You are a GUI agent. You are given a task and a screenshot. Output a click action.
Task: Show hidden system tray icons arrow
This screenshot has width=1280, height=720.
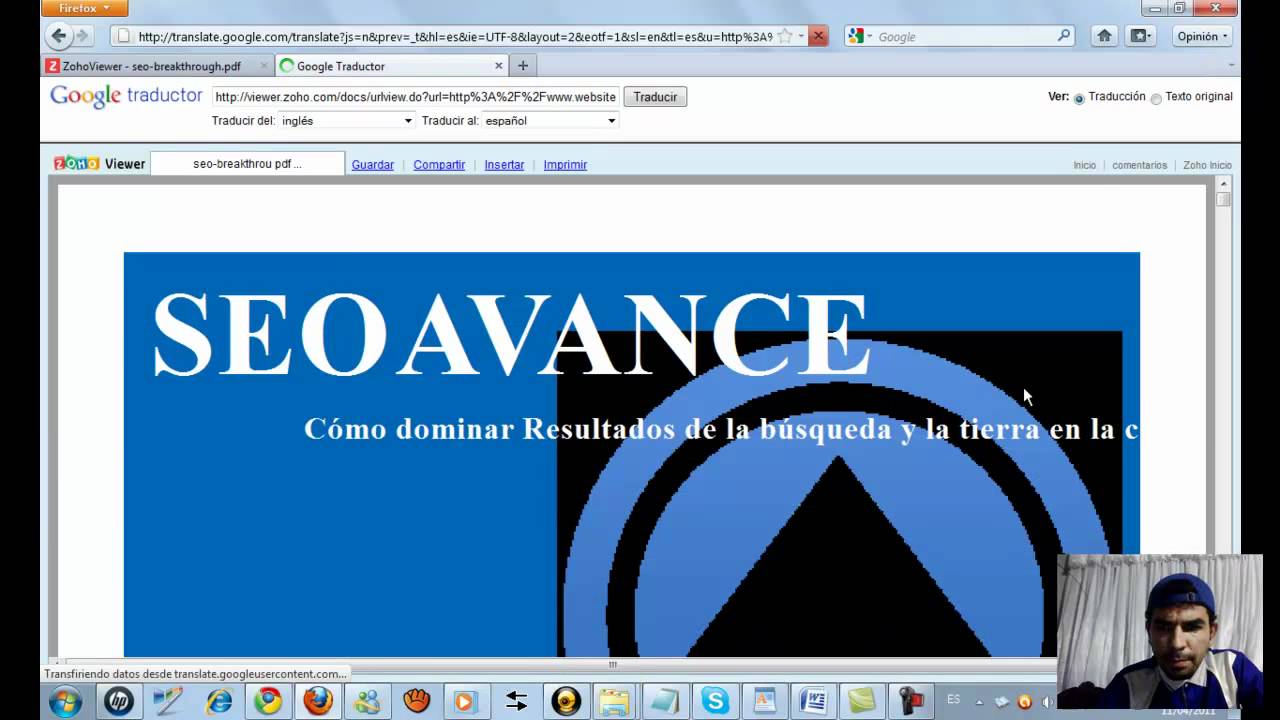tap(979, 701)
